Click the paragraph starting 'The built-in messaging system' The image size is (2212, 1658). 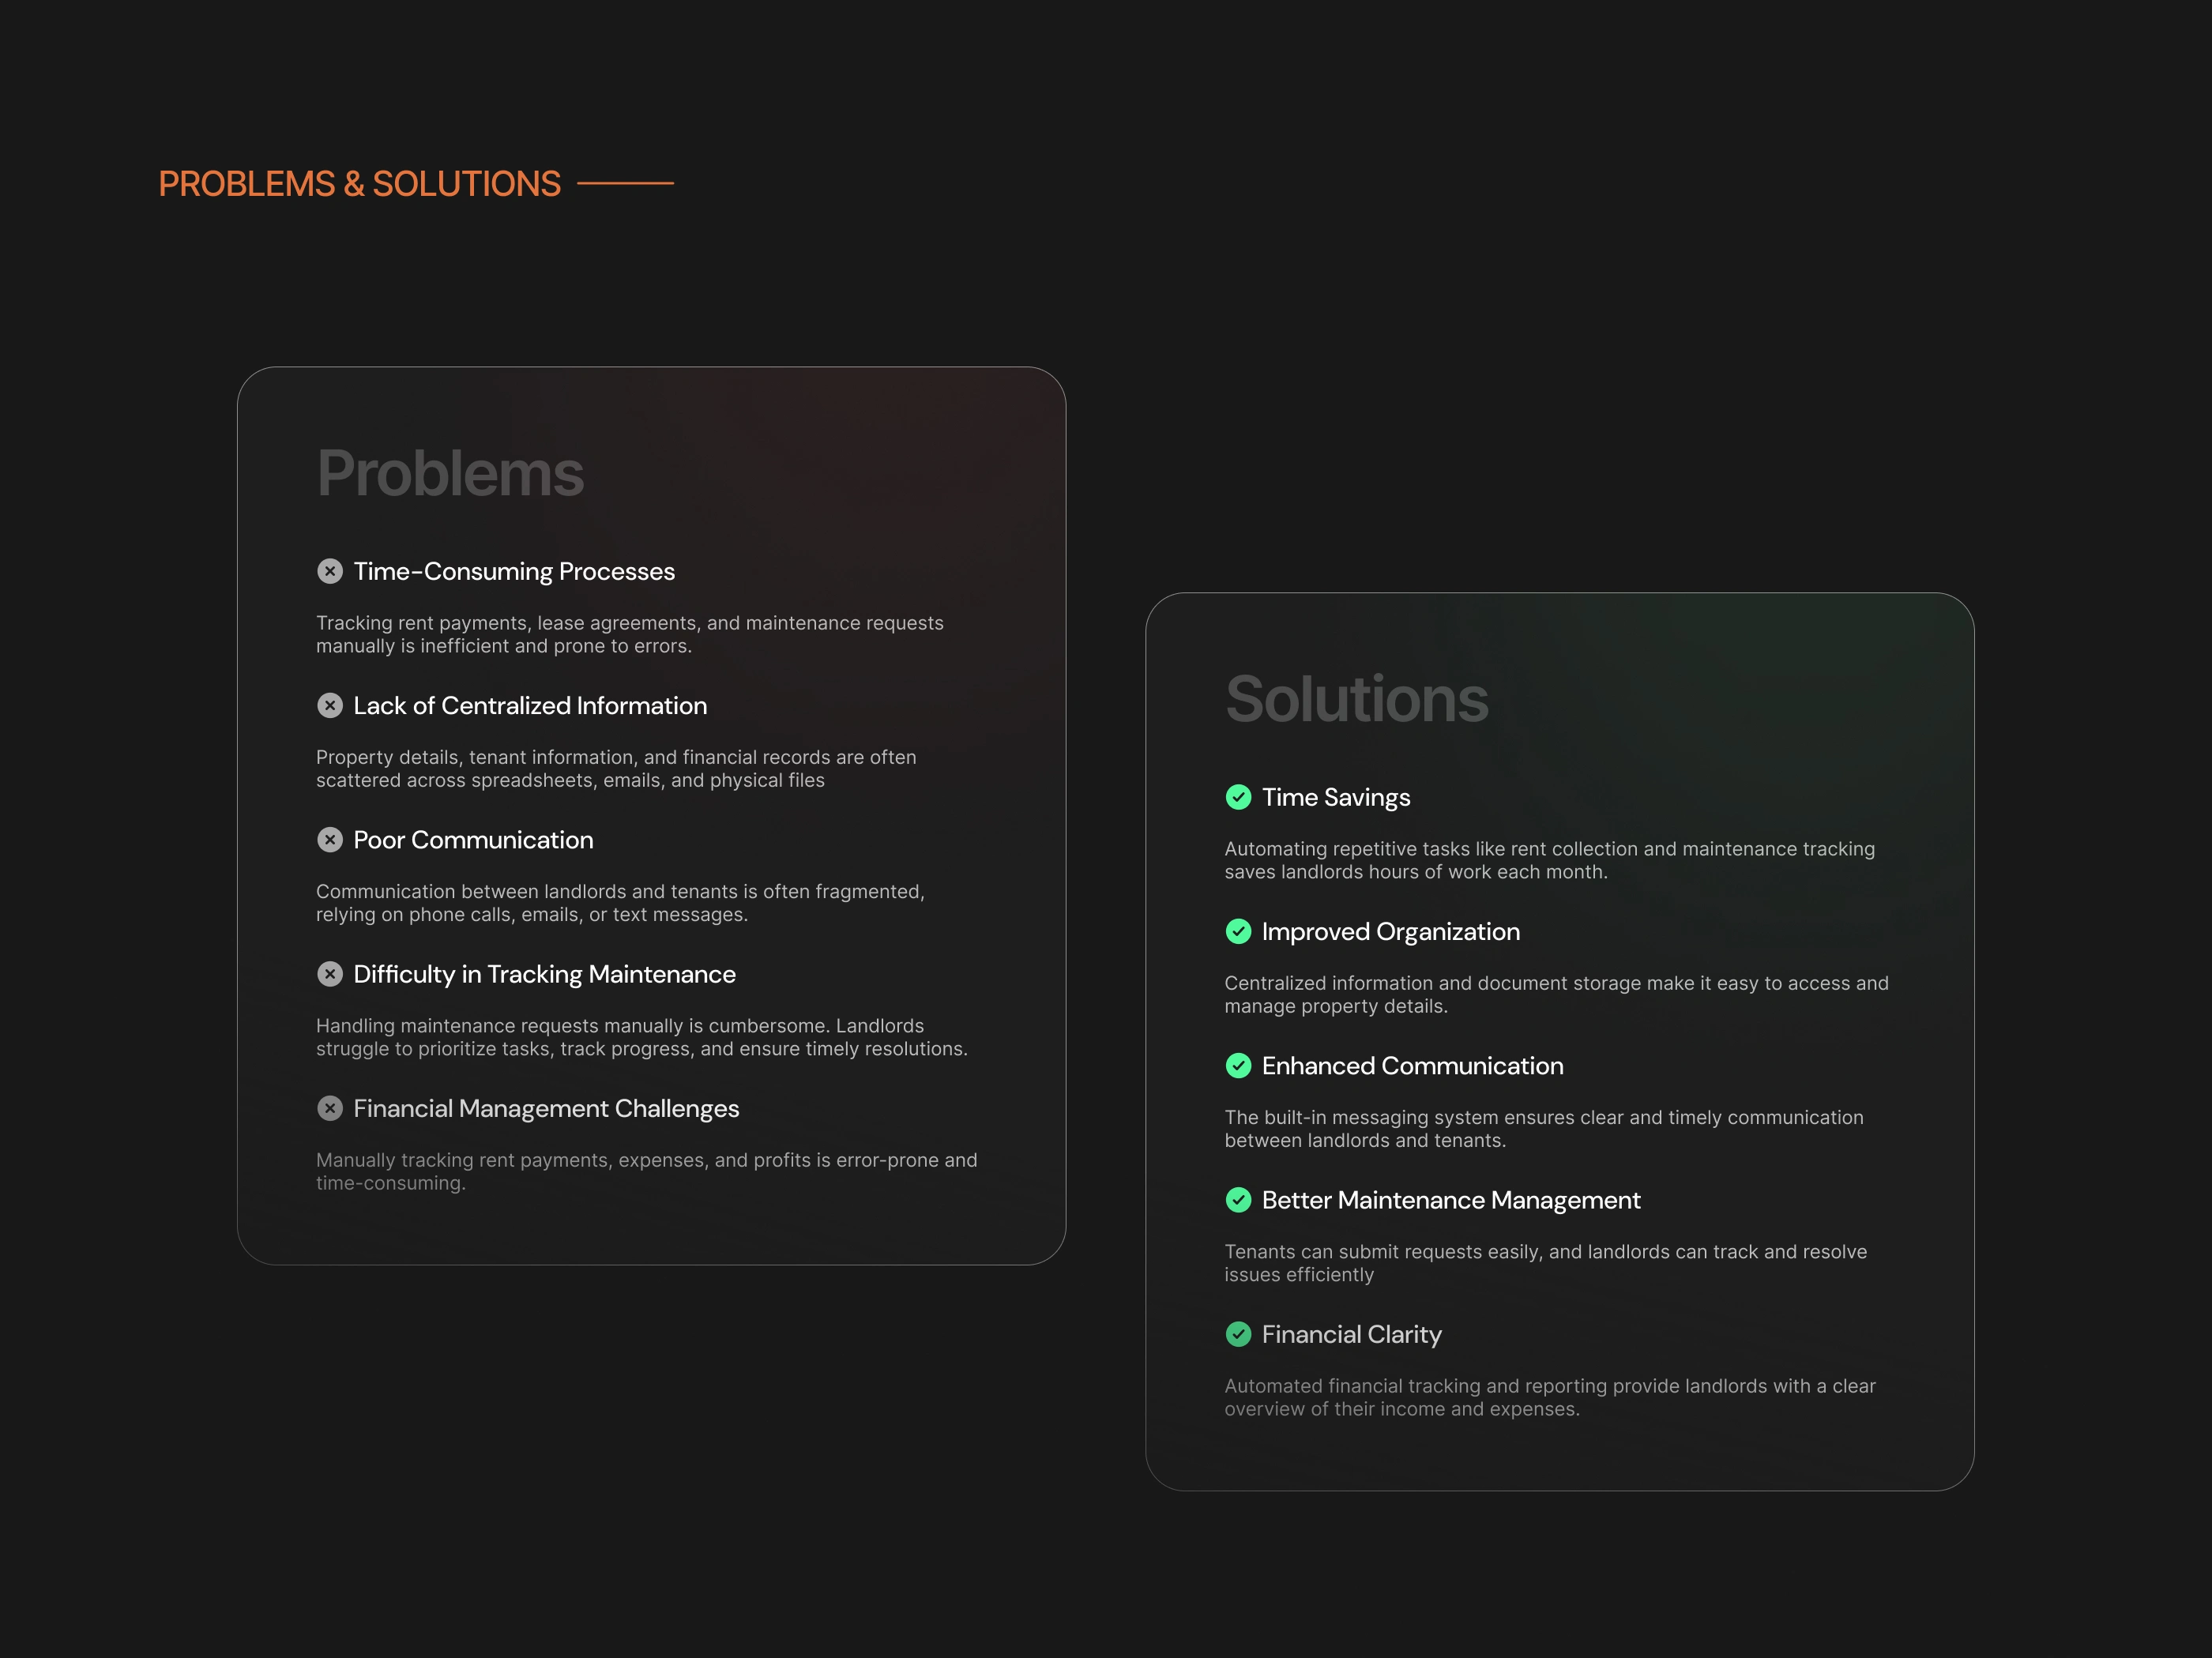pyautogui.click(x=1544, y=1129)
